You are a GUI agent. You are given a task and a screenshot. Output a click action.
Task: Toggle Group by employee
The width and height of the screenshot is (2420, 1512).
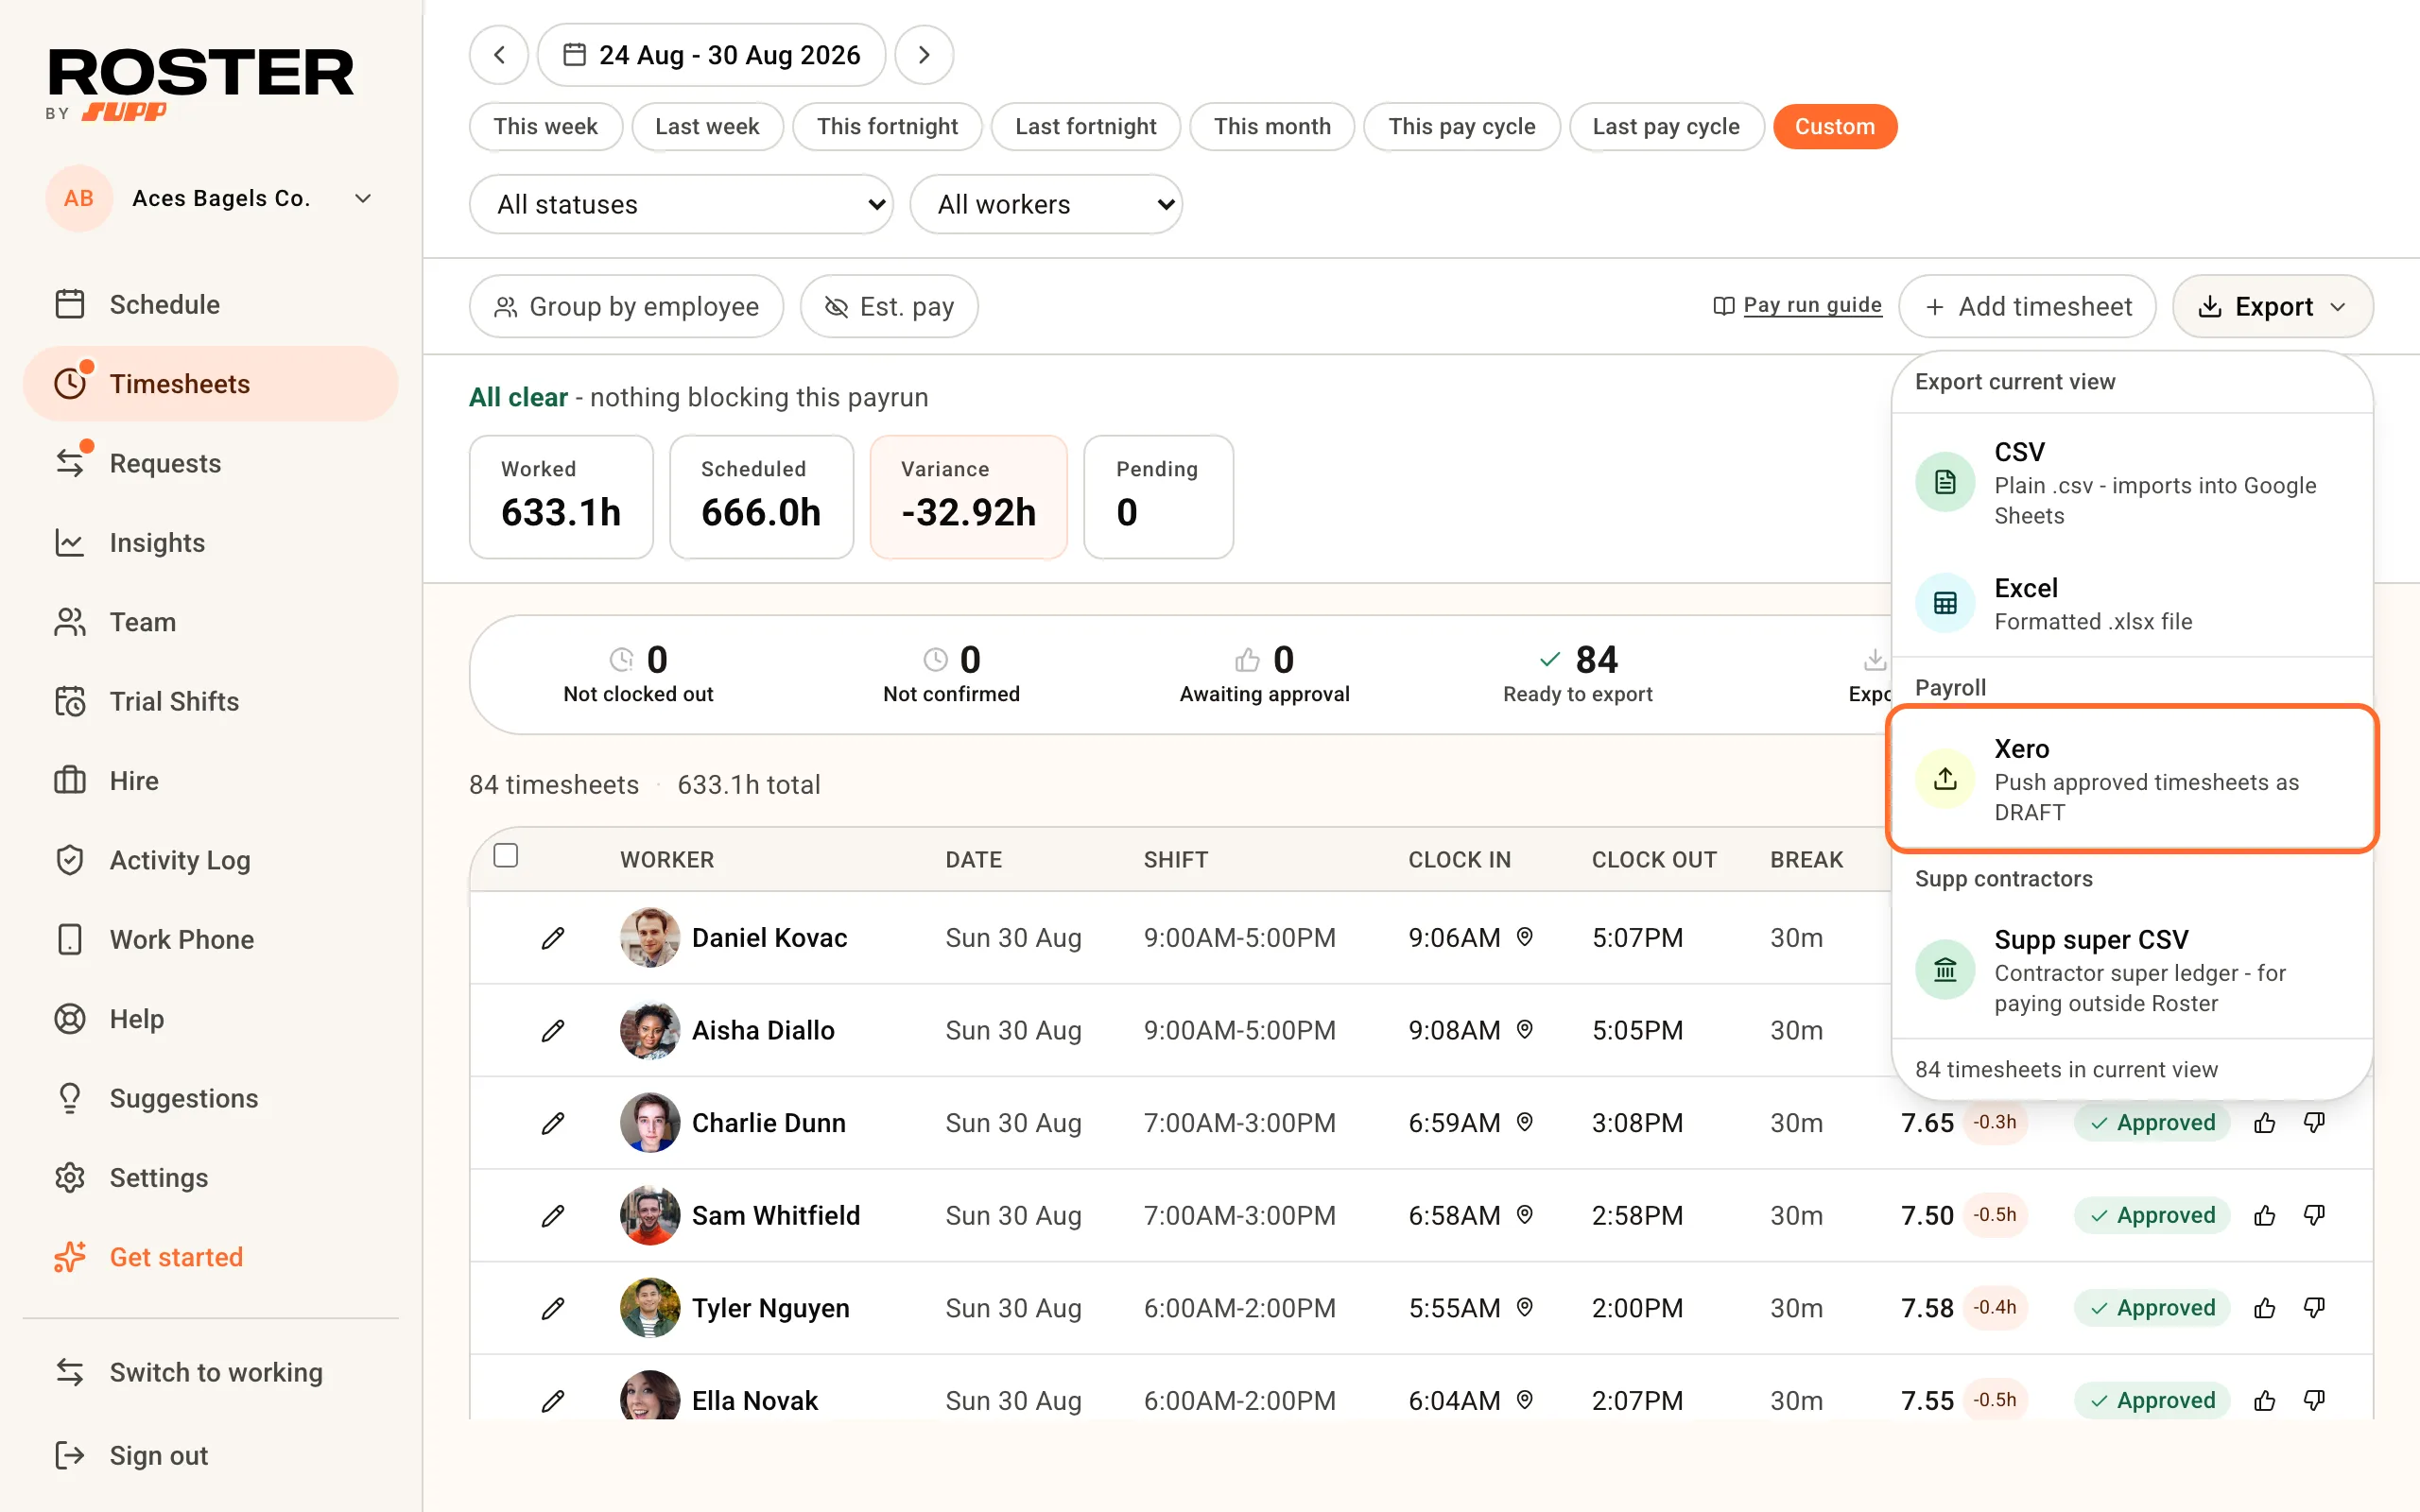point(626,306)
